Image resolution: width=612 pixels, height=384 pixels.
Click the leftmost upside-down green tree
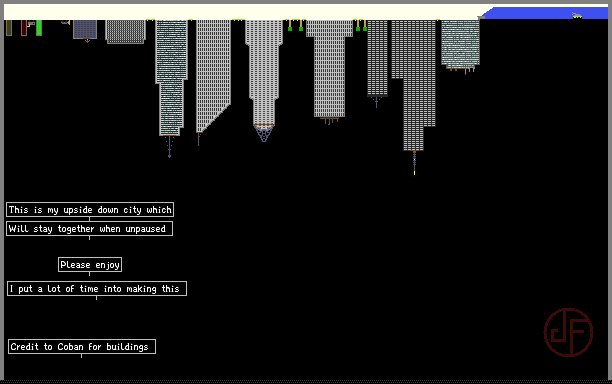(290, 25)
